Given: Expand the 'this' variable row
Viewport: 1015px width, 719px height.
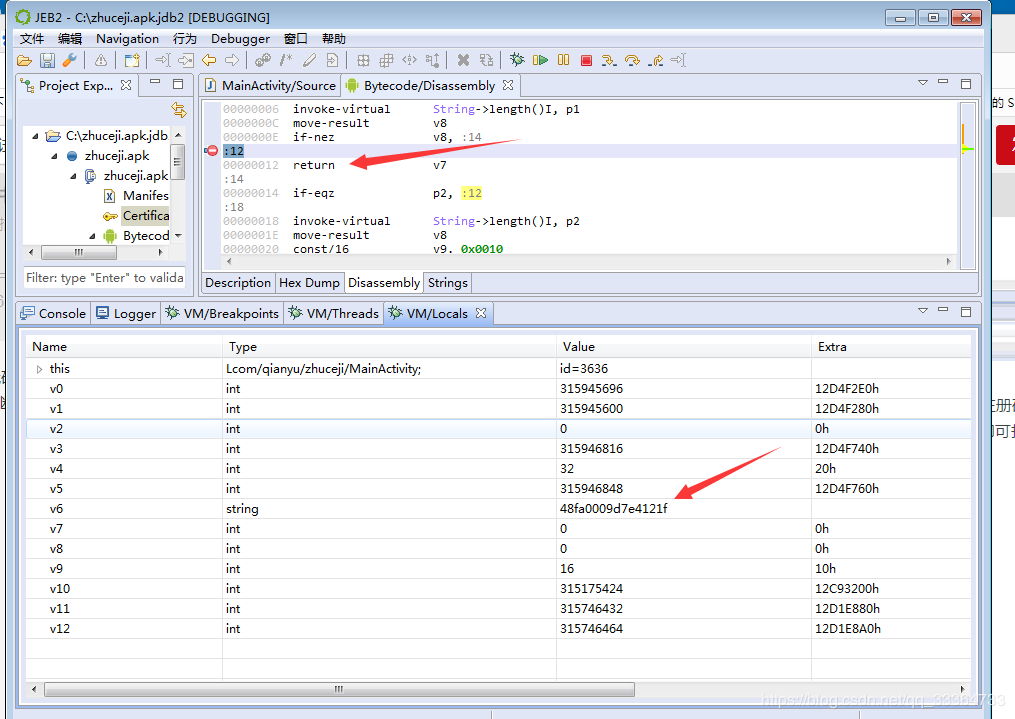Looking at the screenshot, I should 39,369.
